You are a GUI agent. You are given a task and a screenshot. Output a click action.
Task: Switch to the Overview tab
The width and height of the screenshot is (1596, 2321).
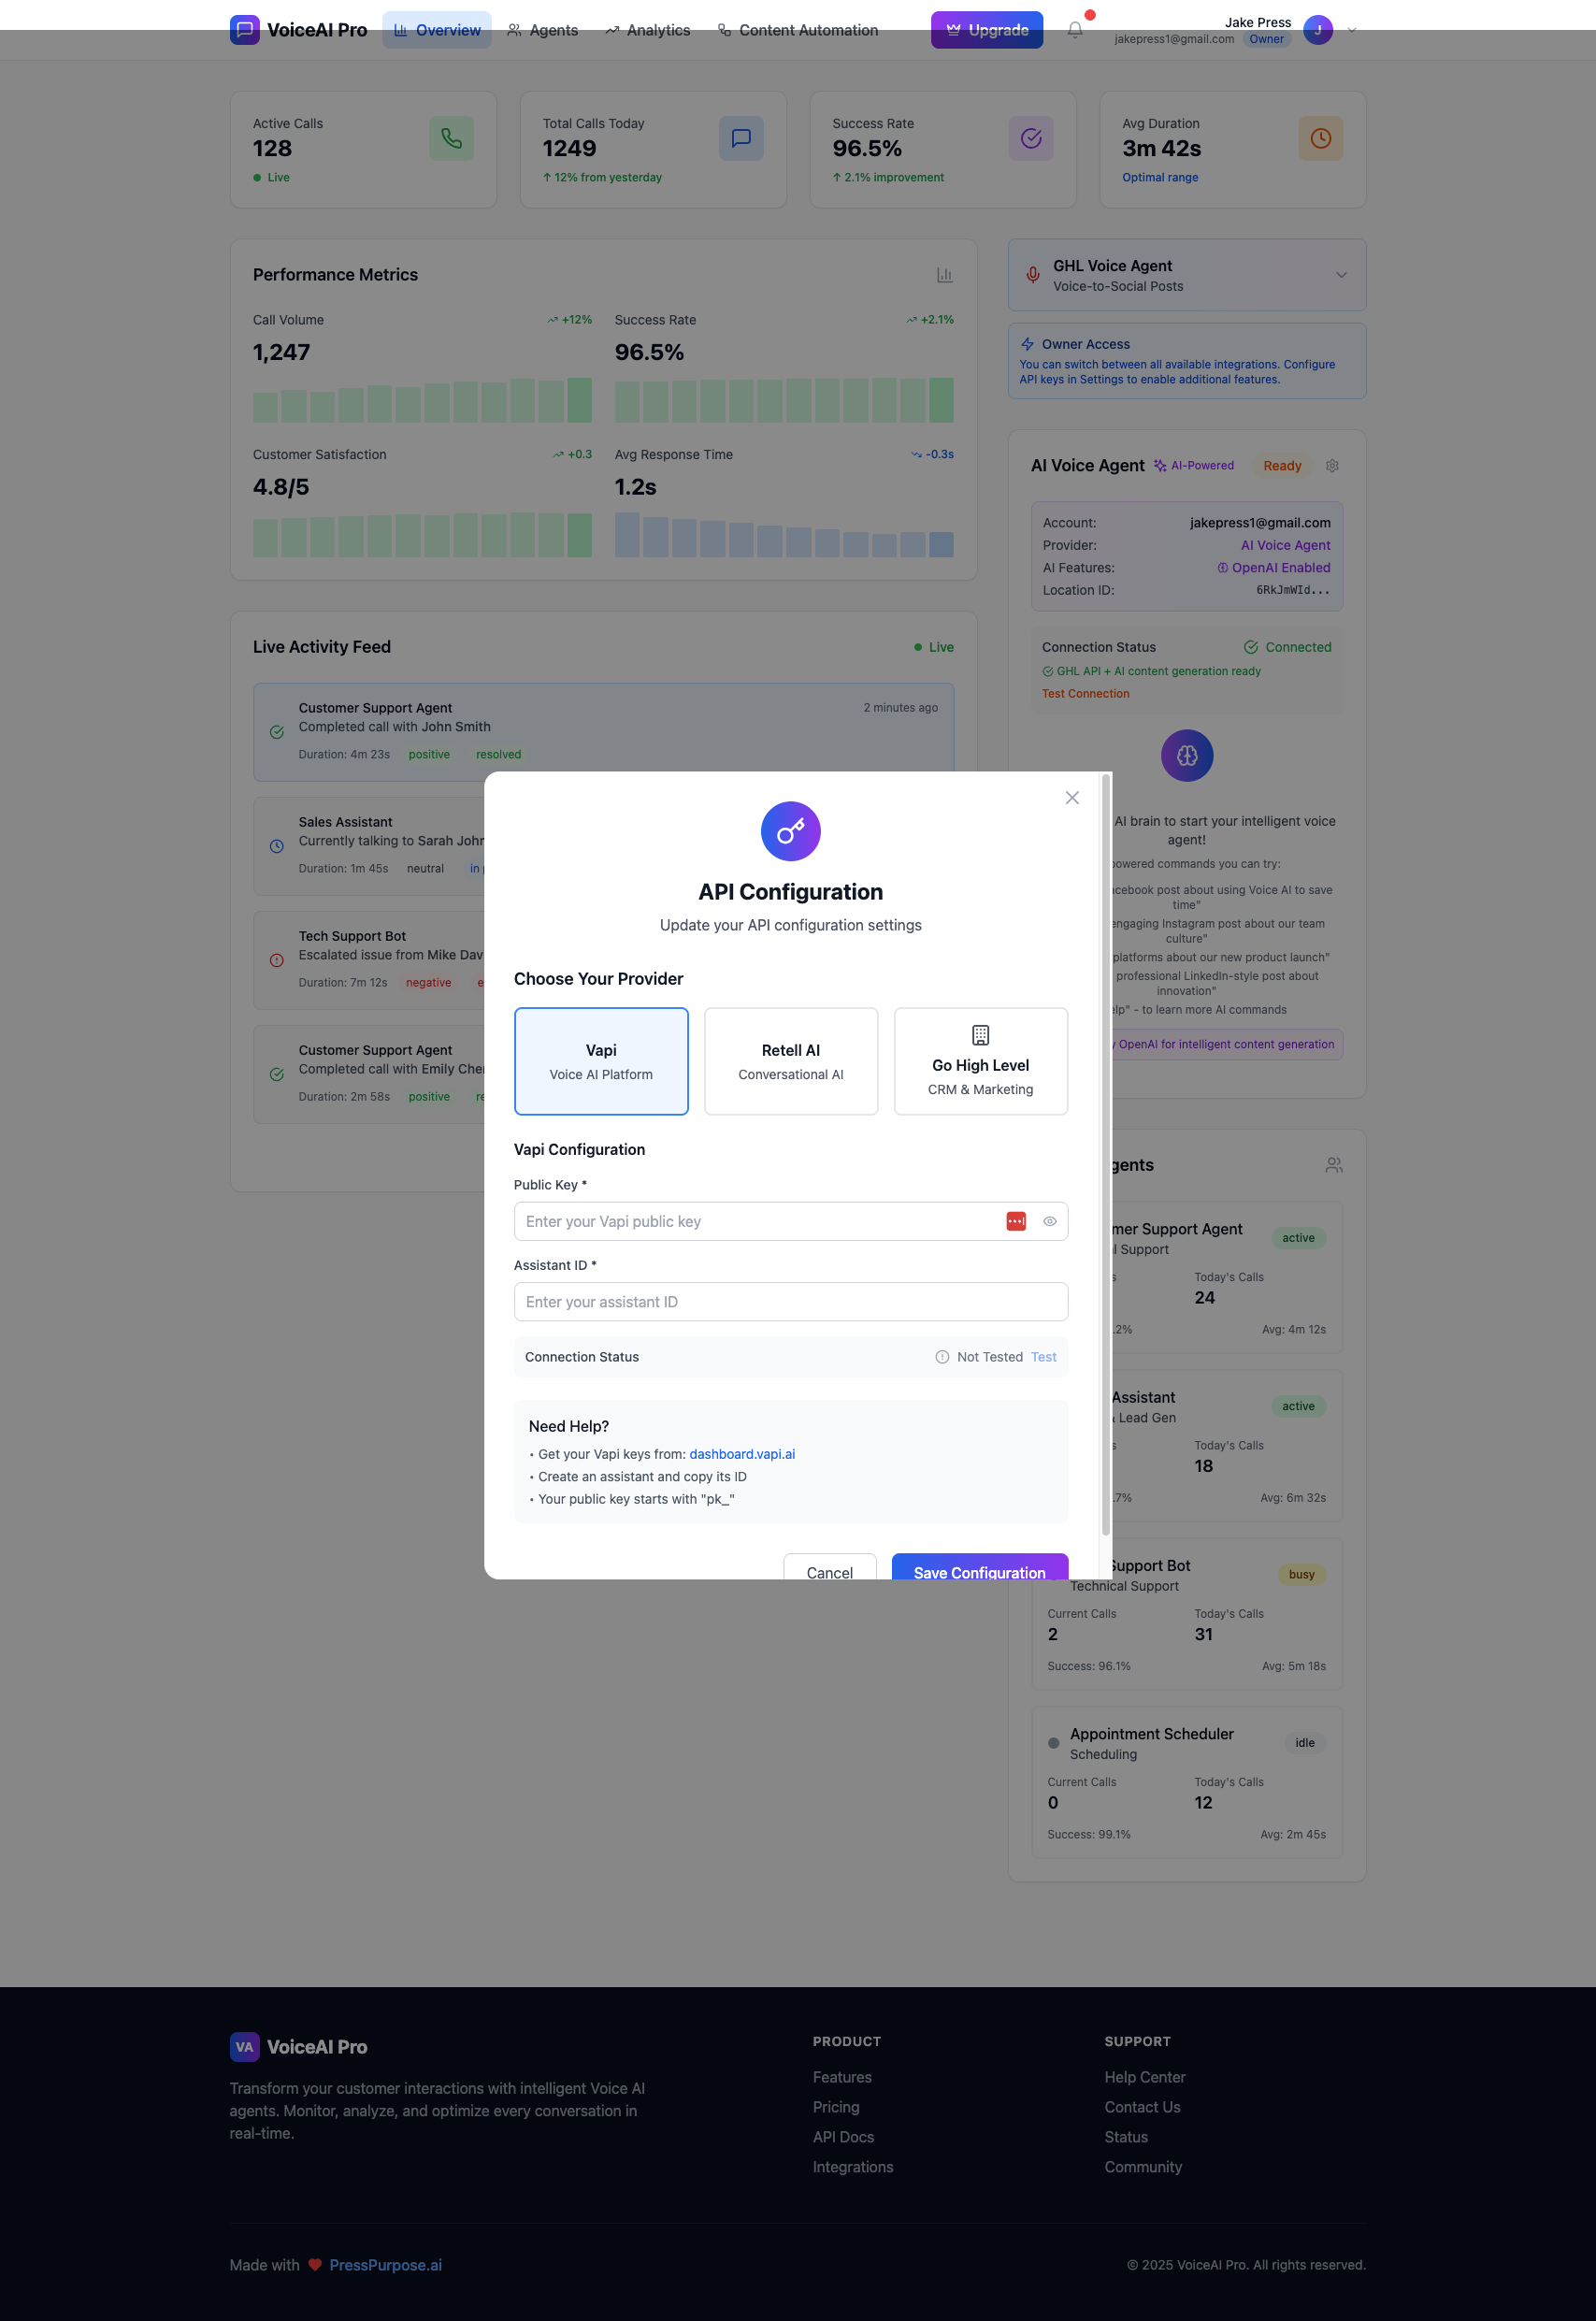437,30
